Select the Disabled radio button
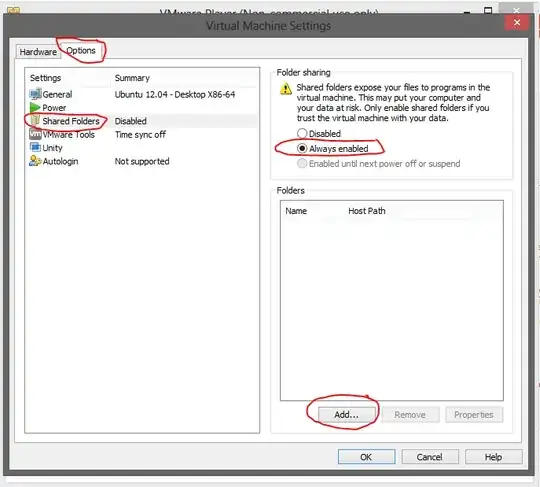The image size is (540, 487). point(302,133)
